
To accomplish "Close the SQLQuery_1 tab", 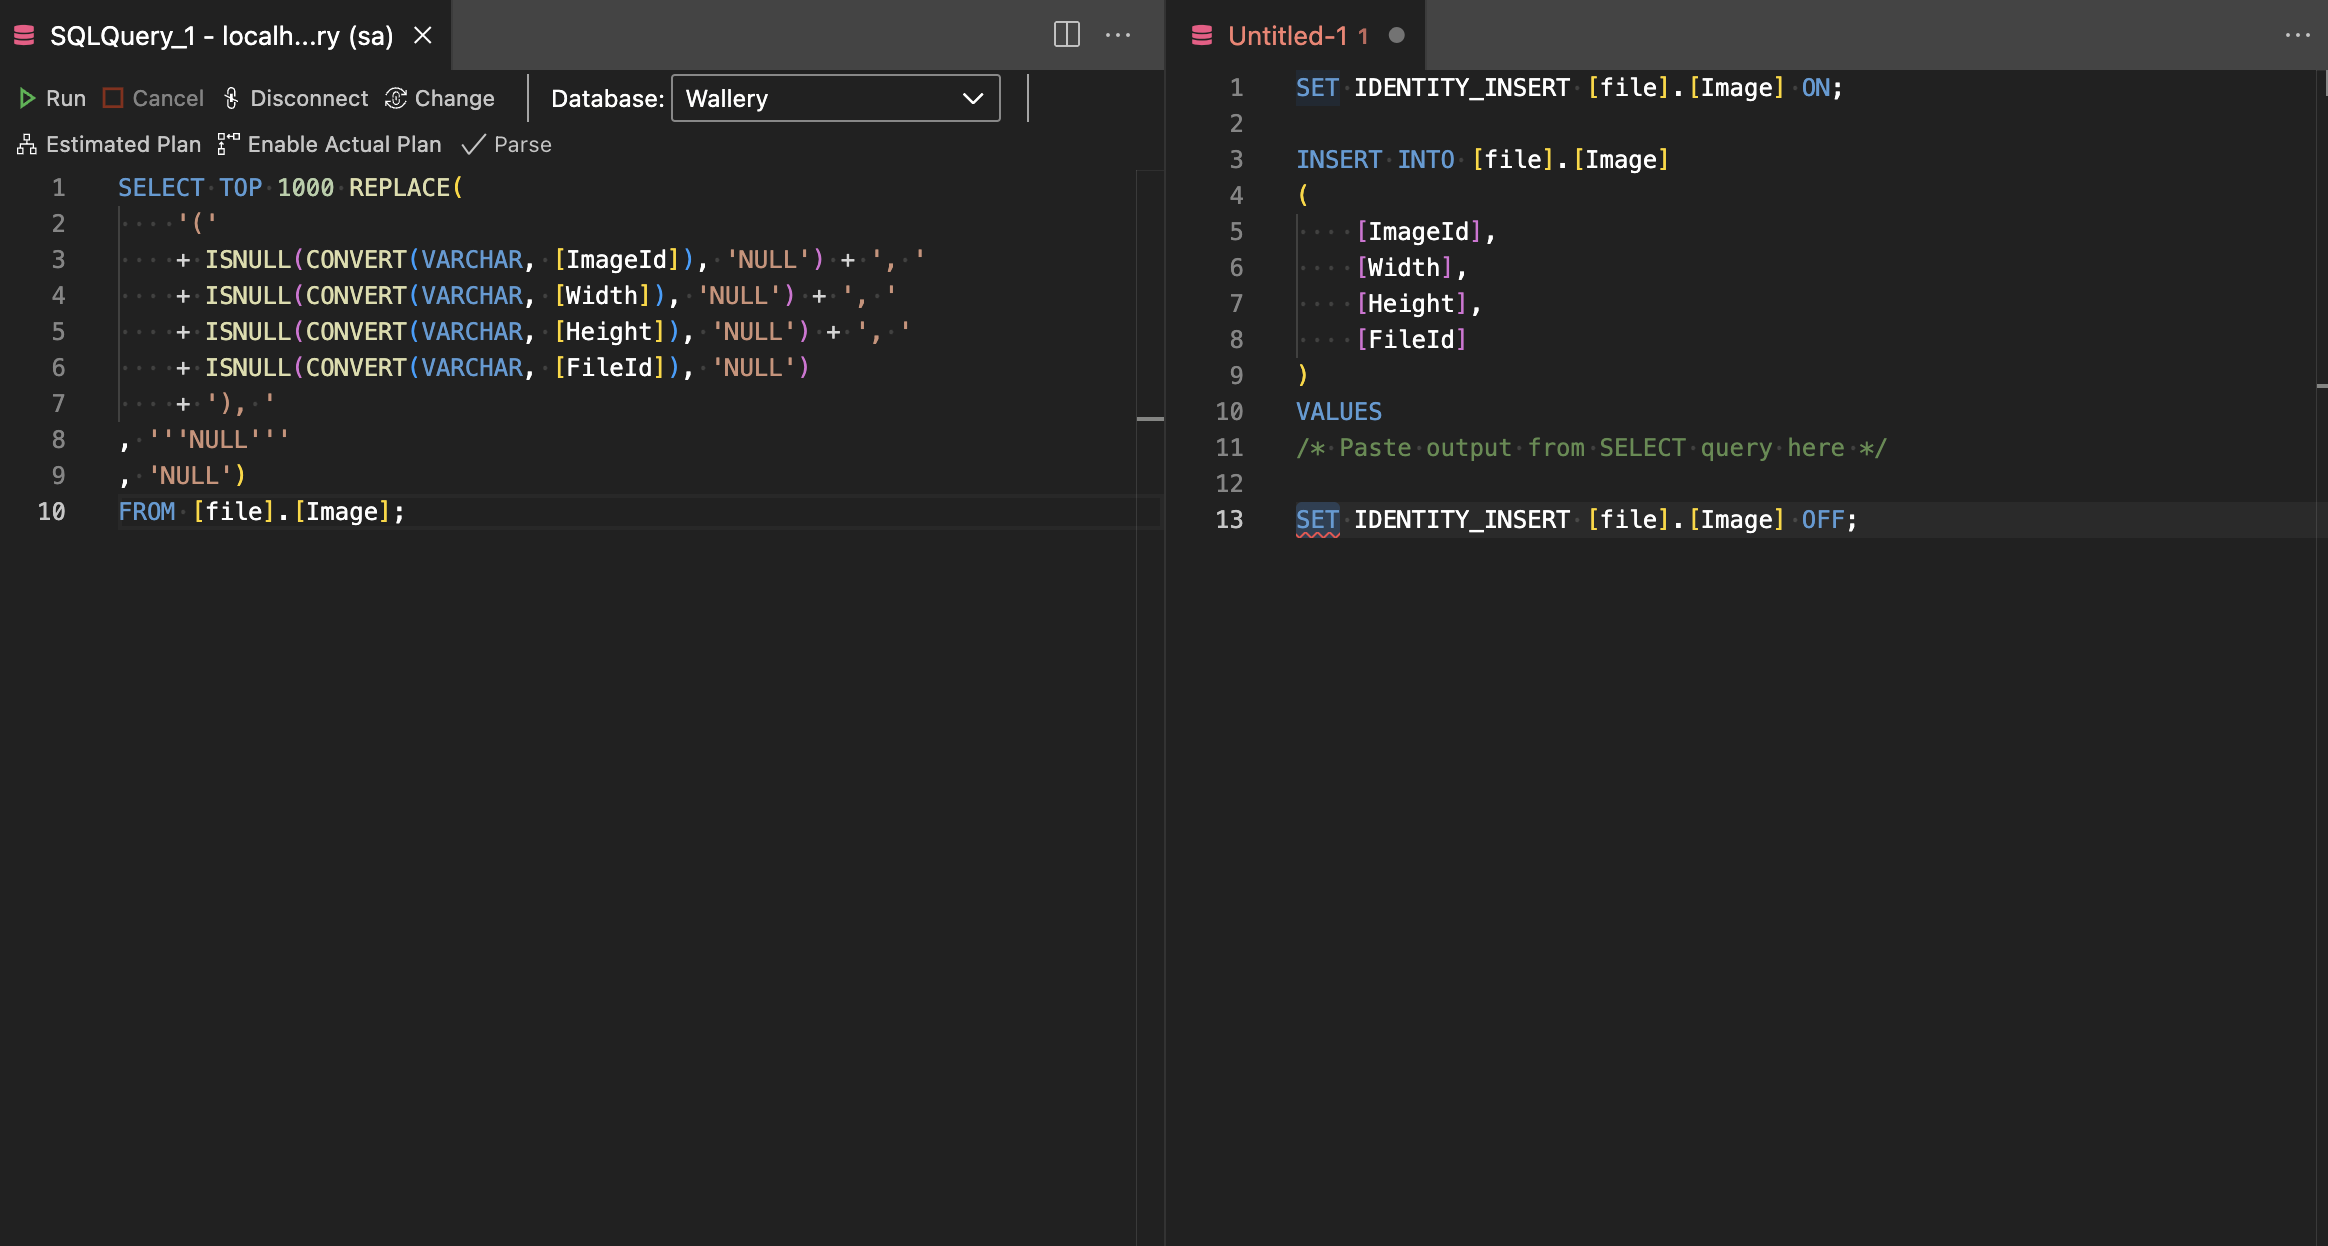I will pyautogui.click(x=423, y=36).
